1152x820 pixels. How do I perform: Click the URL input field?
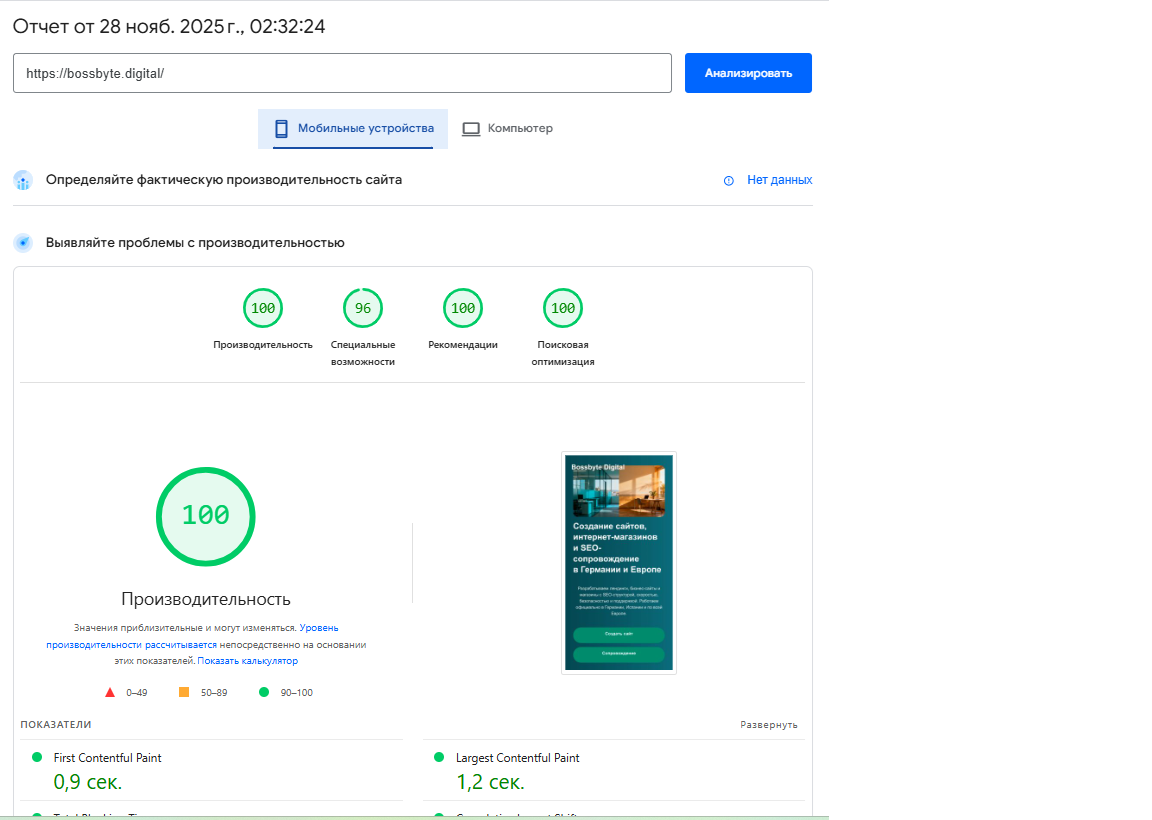pyautogui.click(x=341, y=73)
